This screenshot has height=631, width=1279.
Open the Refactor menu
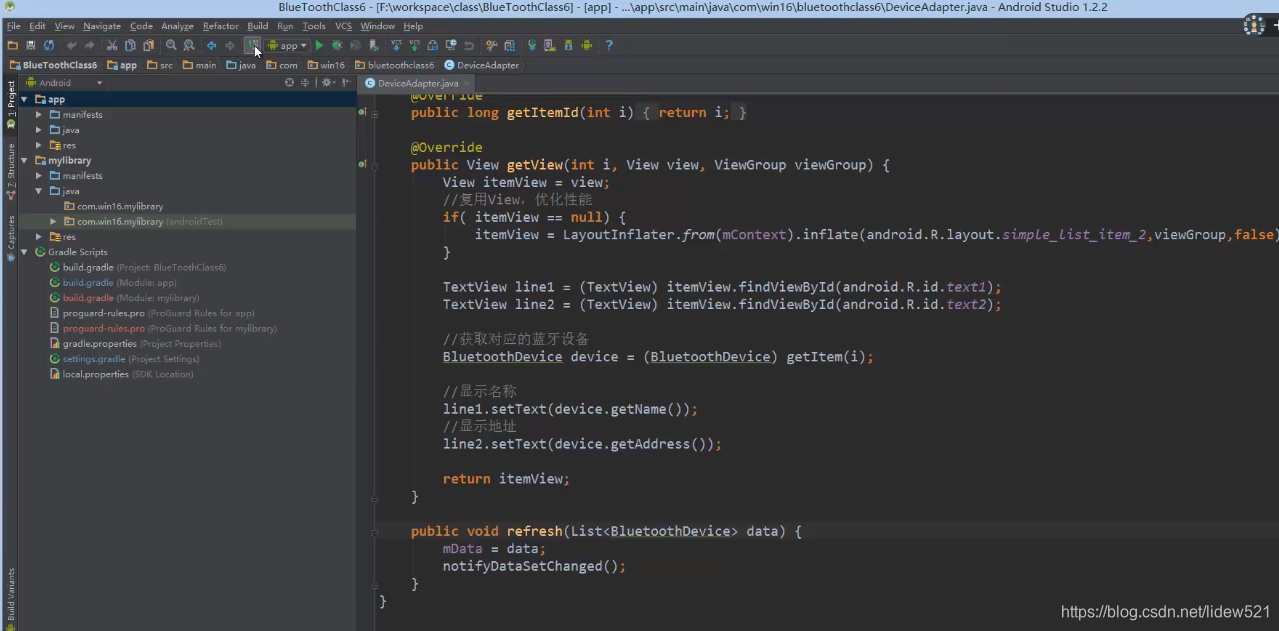click(x=221, y=26)
